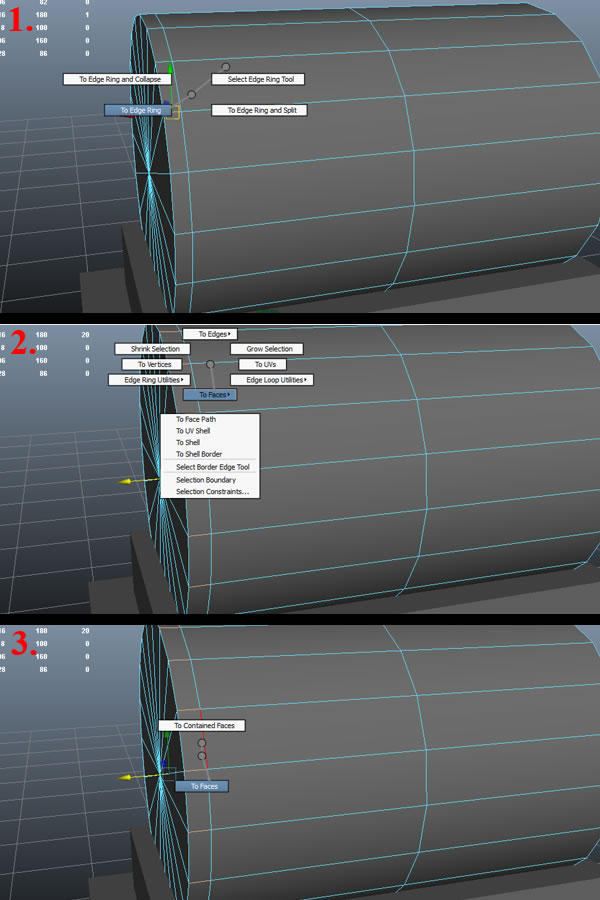Viewport: 600px width, 900px height.
Task: Click Grow Selection in marking menu
Action: tap(267, 349)
